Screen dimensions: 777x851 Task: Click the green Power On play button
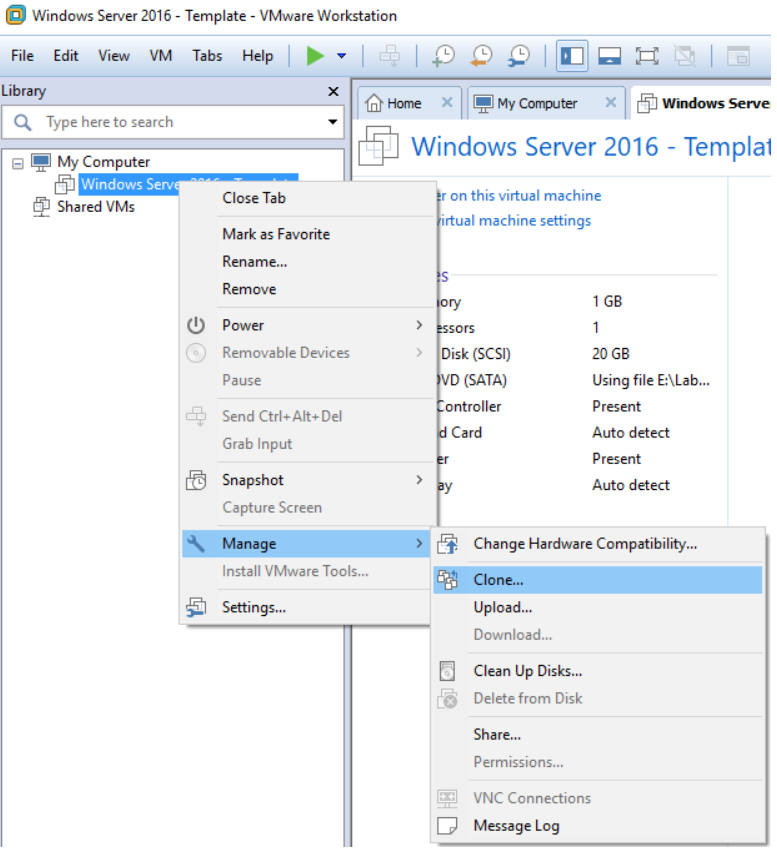[x=315, y=55]
